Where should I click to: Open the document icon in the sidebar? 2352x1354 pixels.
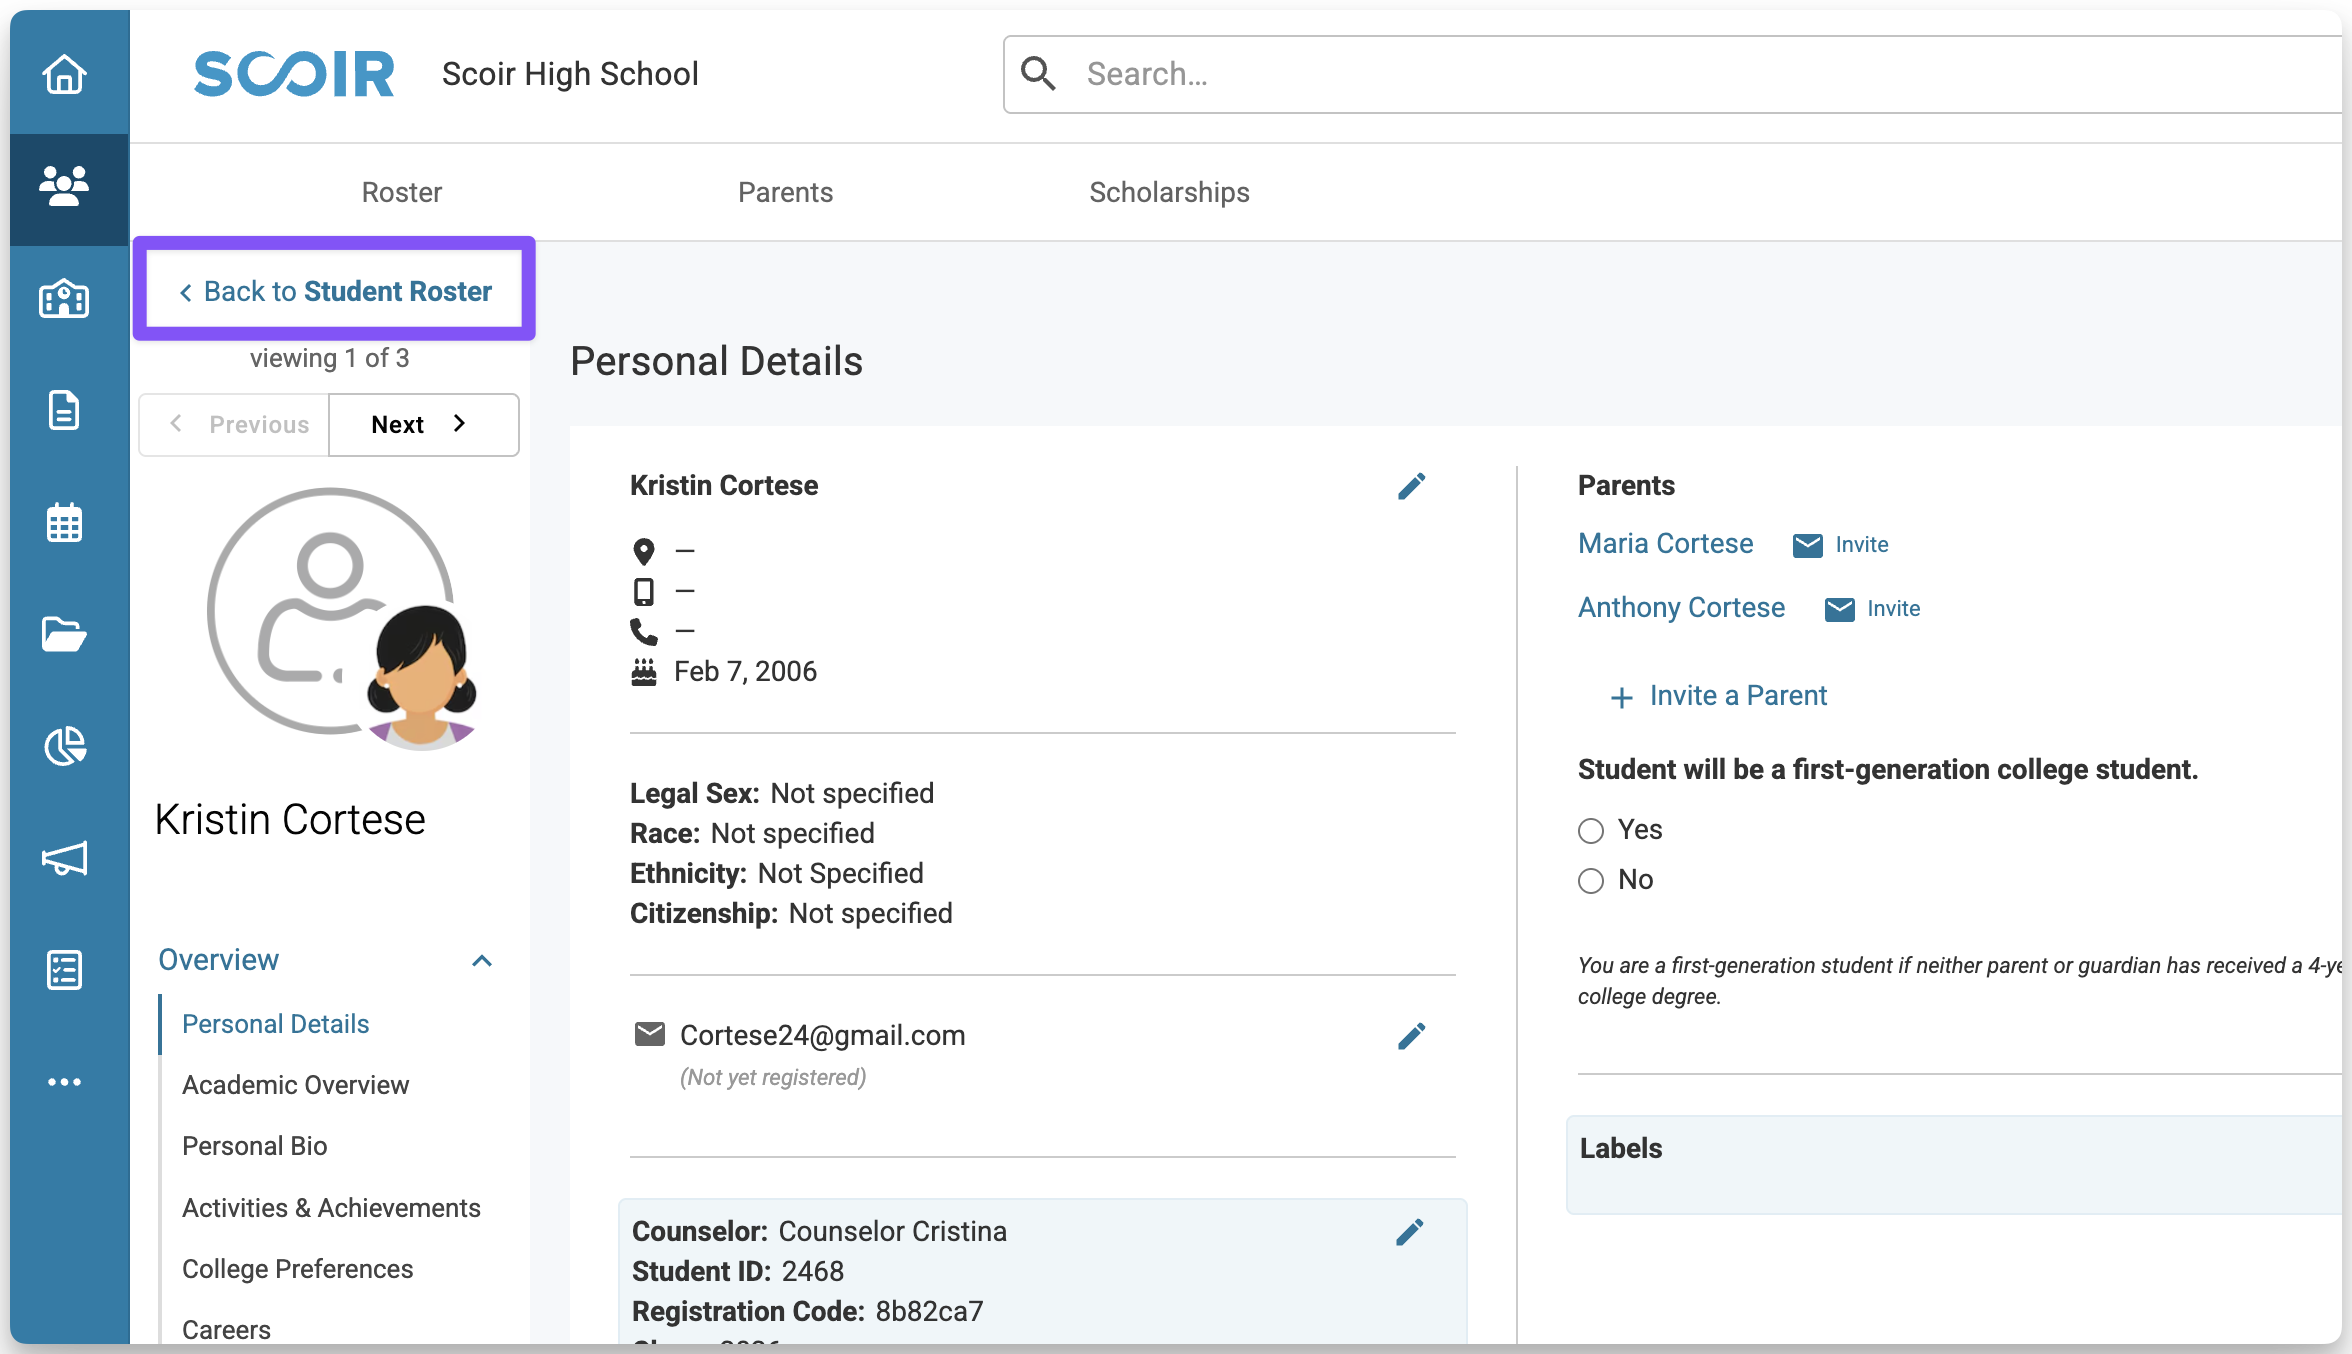(65, 410)
